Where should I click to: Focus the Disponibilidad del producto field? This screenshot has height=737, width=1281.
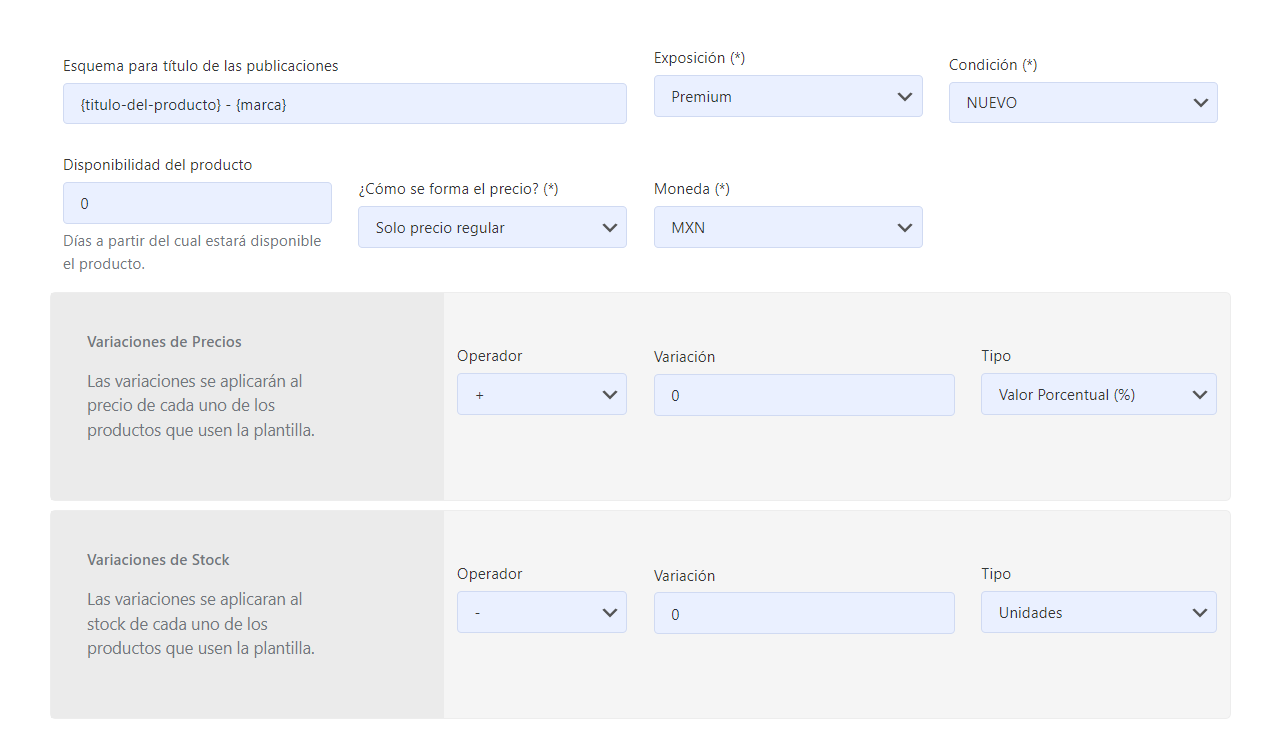coord(197,204)
